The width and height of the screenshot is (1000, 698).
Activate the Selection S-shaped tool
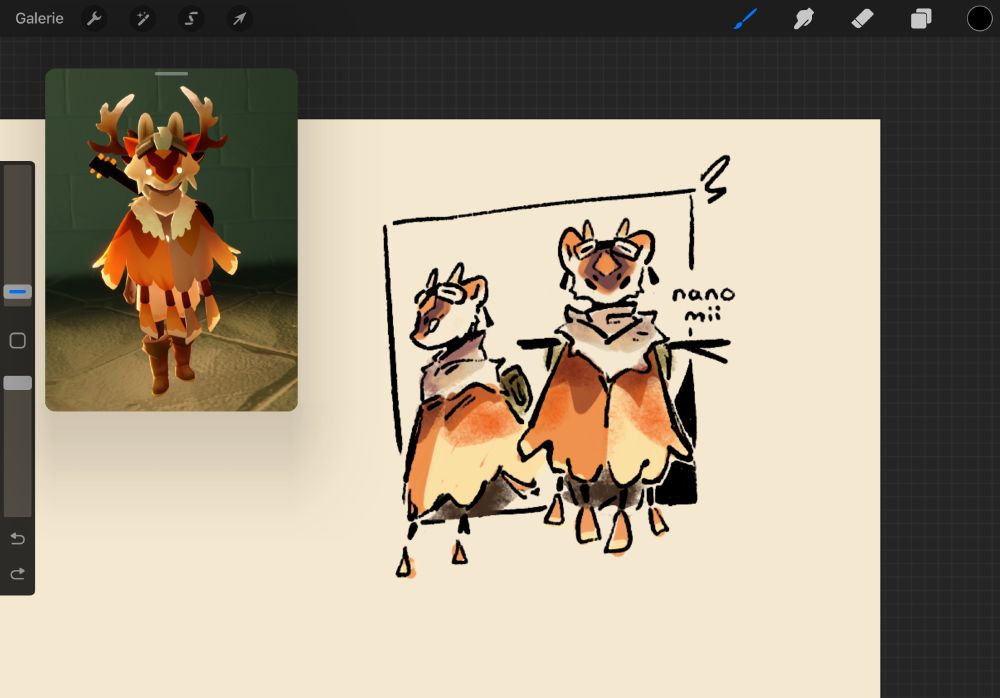[x=191, y=19]
